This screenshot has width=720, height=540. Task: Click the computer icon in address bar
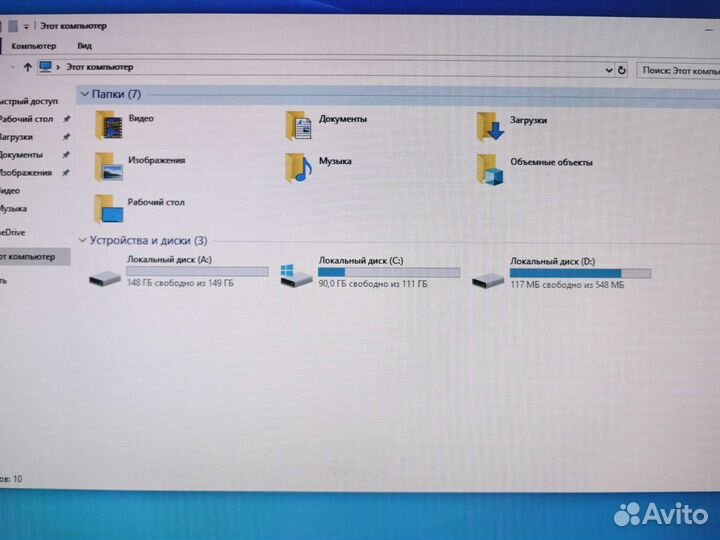coord(45,67)
